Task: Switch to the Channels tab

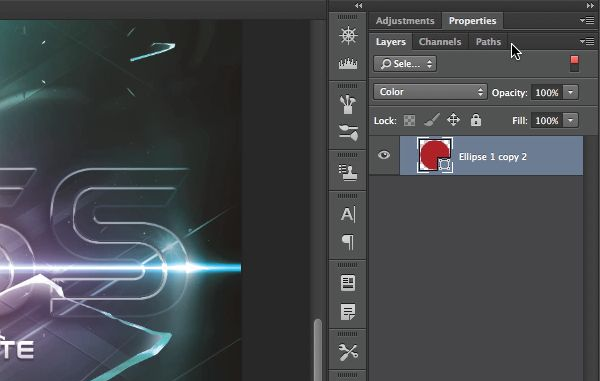Action: 440,41
